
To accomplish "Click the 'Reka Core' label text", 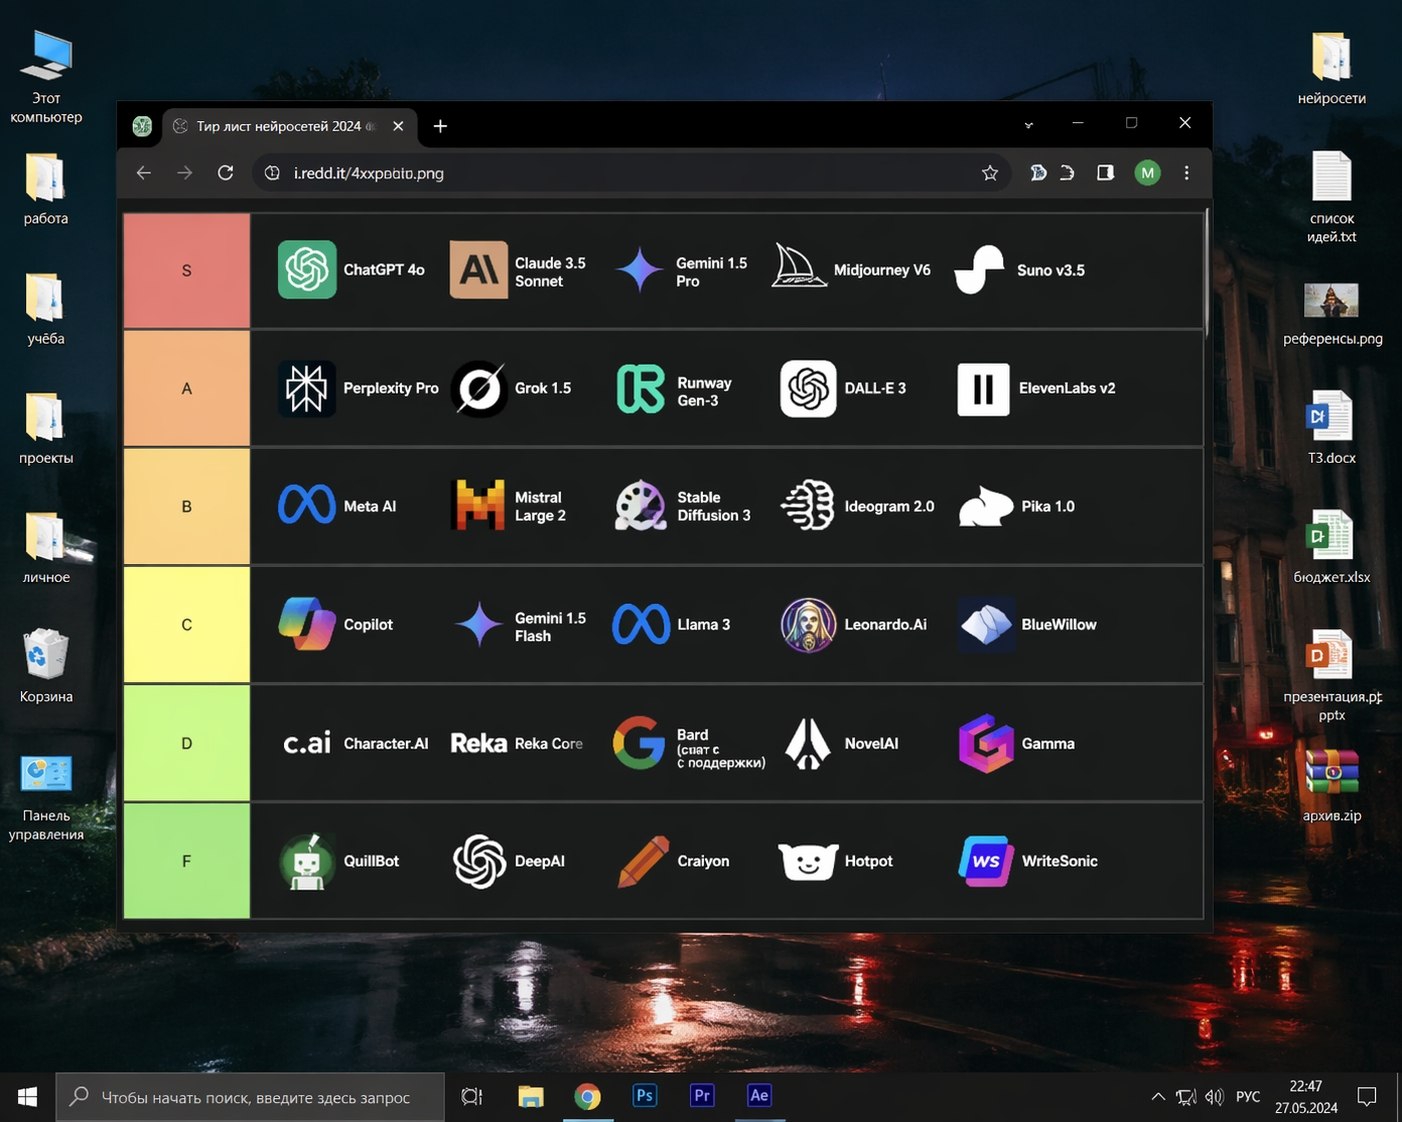I will 549,743.
